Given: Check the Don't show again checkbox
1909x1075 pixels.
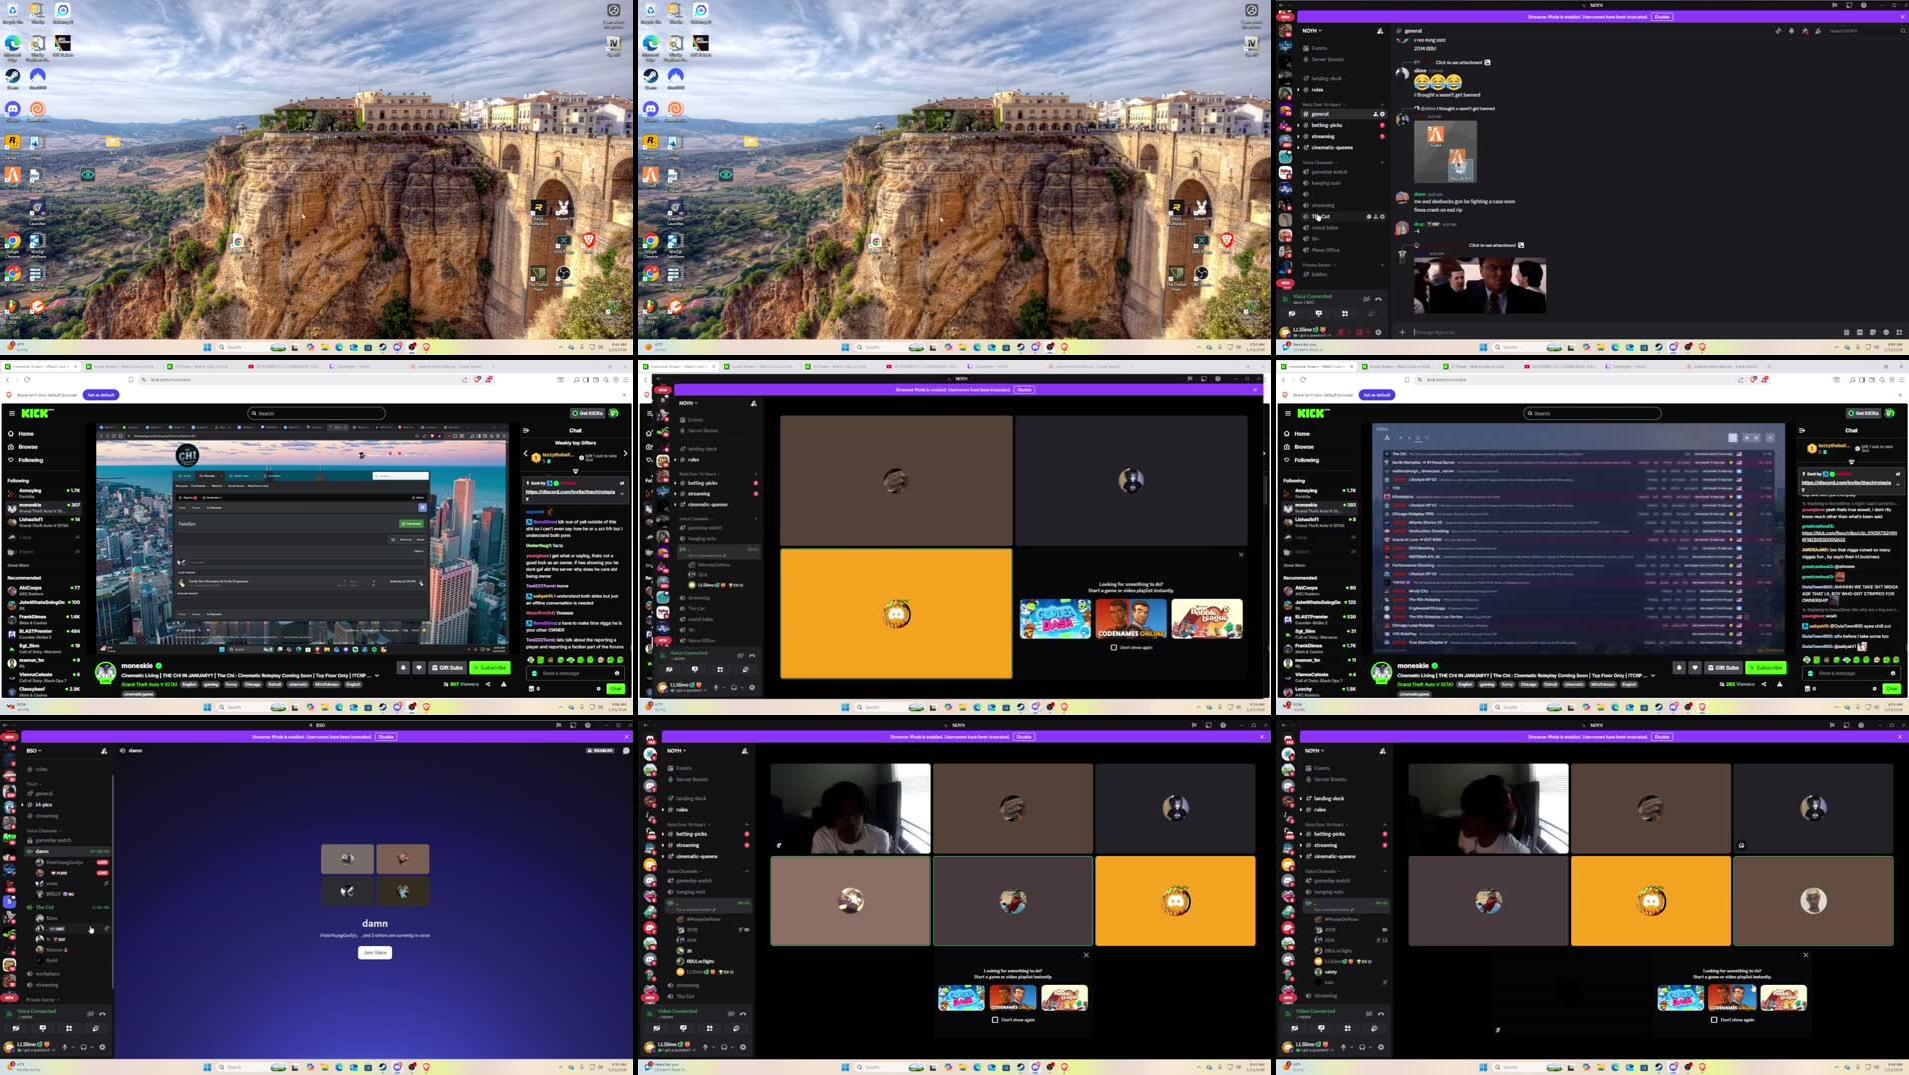Looking at the screenshot, I should click(994, 1021).
